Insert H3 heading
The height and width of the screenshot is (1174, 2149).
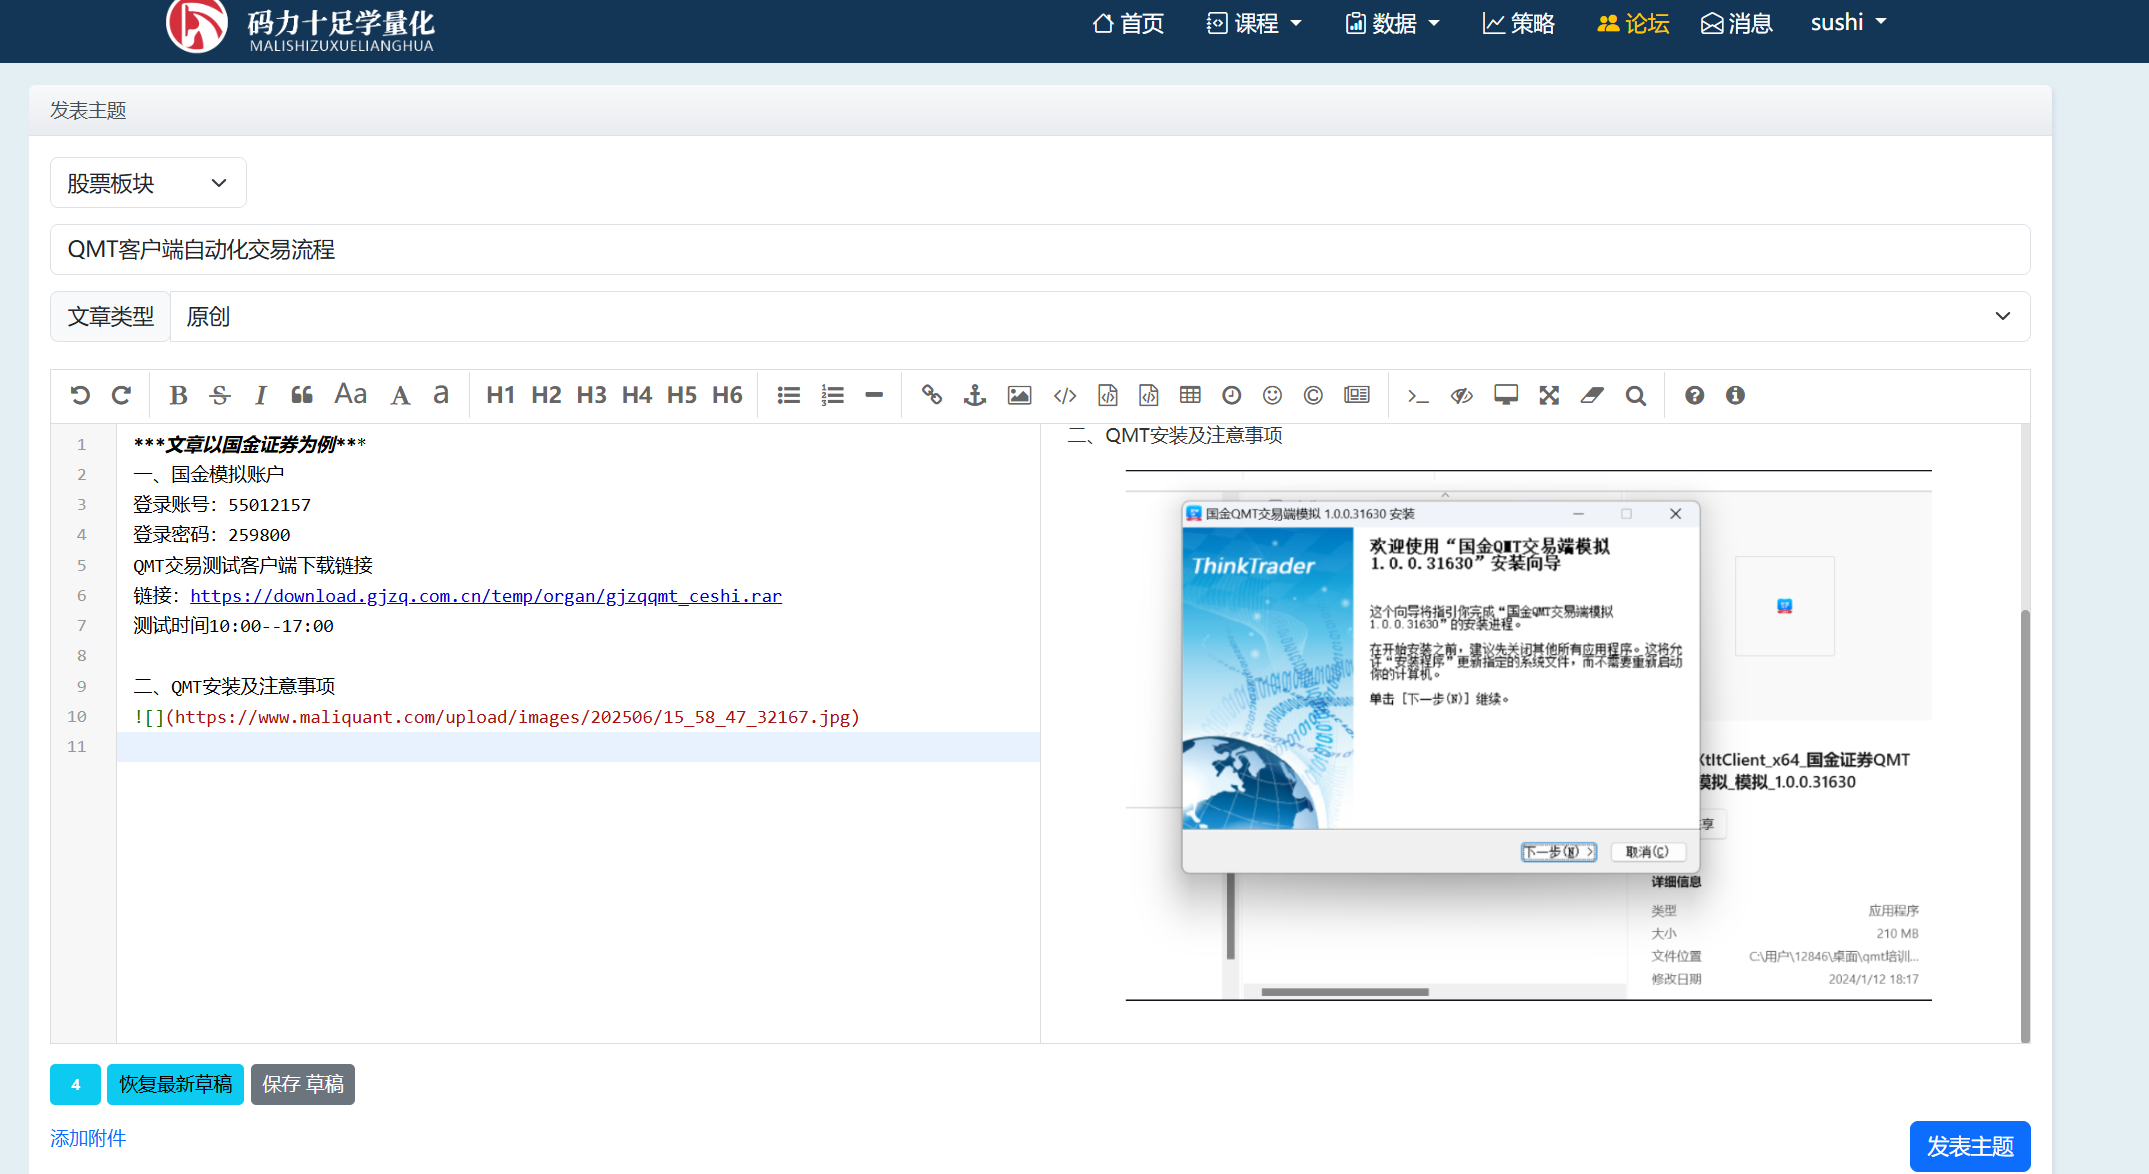click(x=591, y=395)
